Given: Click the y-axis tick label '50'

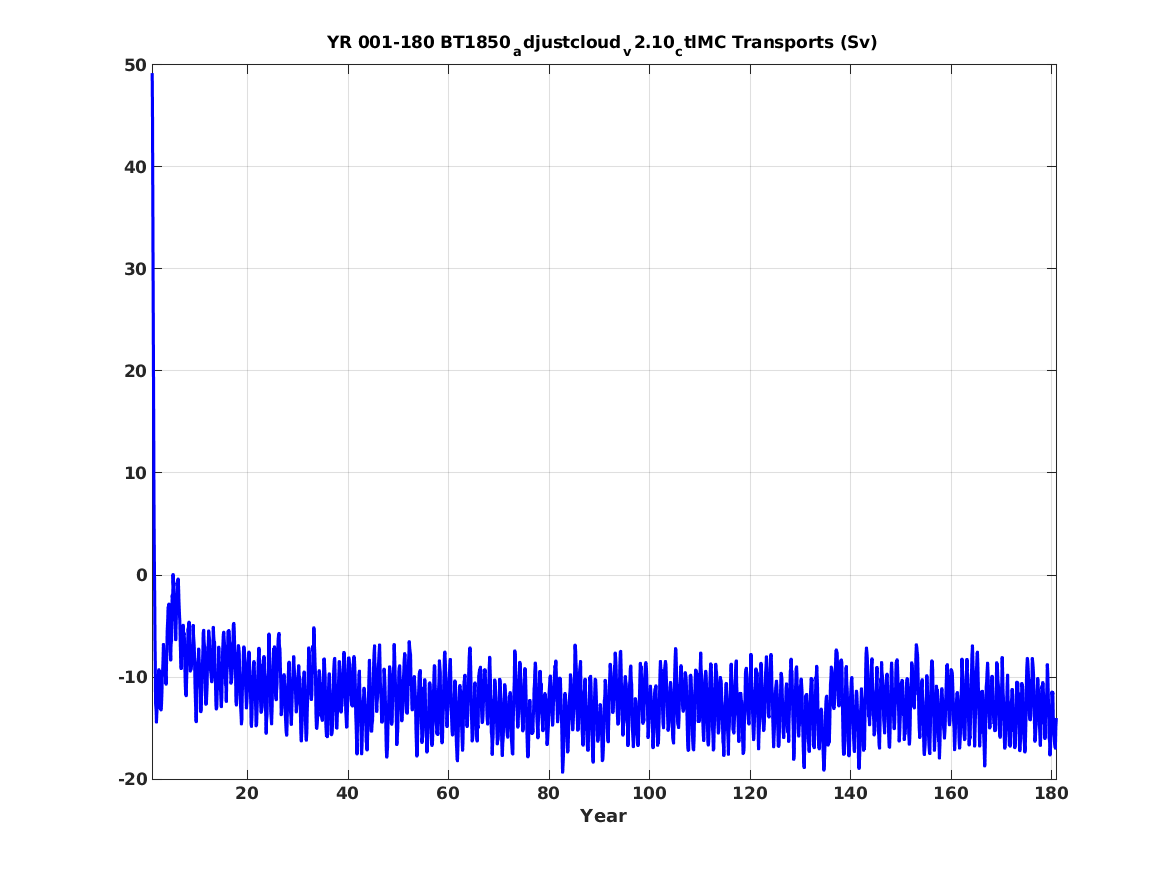Looking at the screenshot, I should [135, 65].
